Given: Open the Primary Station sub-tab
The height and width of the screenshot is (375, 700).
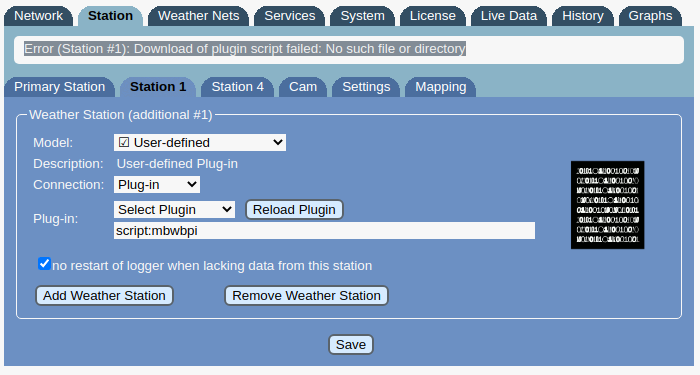Looking at the screenshot, I should pyautogui.click(x=59, y=87).
